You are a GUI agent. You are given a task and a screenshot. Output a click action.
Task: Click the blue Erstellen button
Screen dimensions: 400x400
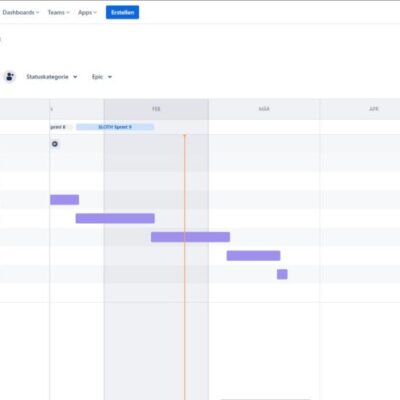click(x=122, y=12)
